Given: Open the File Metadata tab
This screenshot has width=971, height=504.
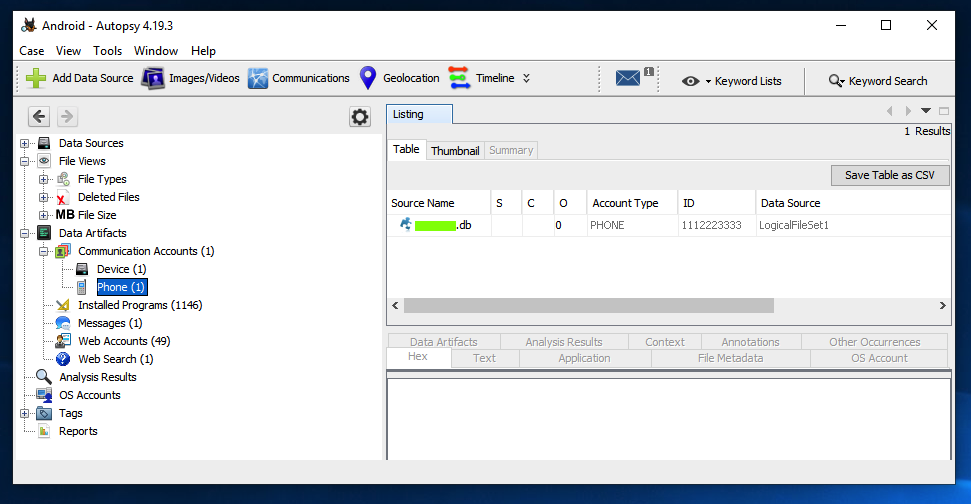Looking at the screenshot, I should pyautogui.click(x=731, y=358).
